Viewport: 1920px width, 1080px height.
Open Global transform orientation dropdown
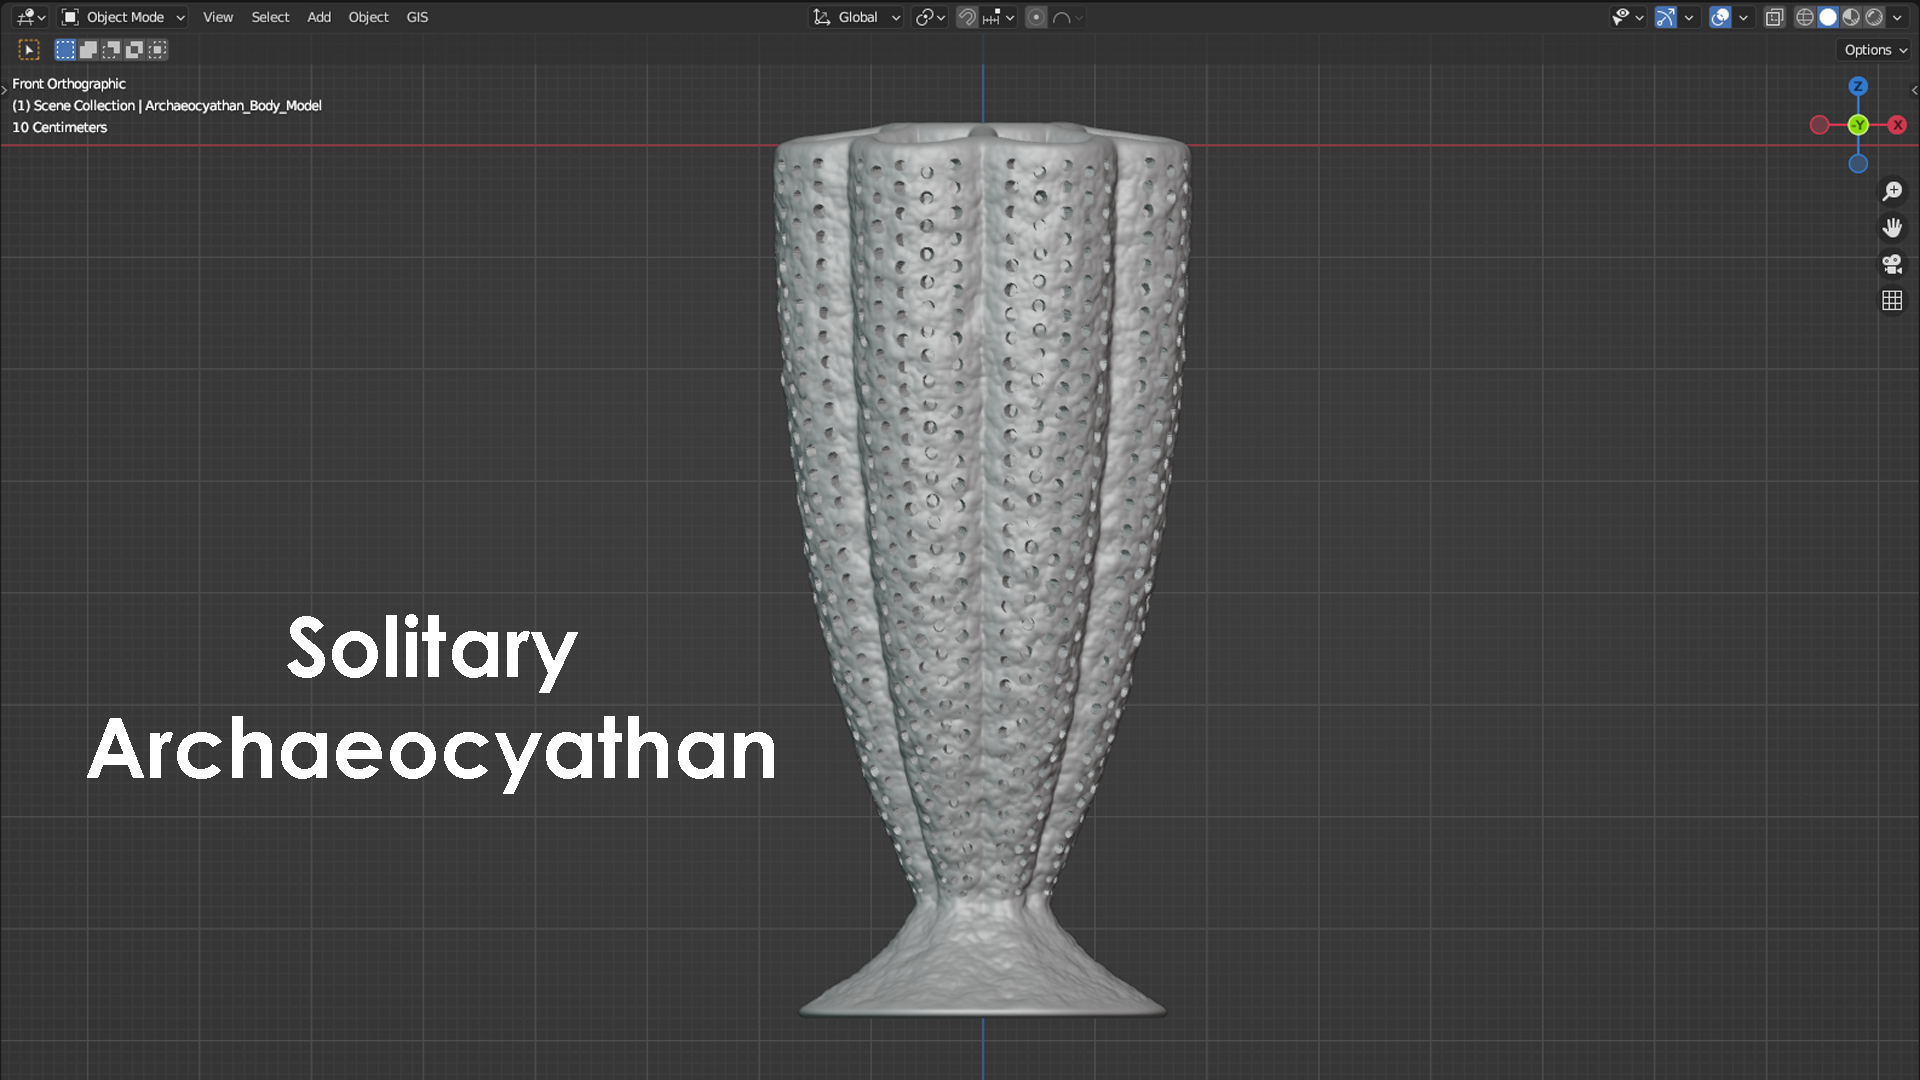click(857, 17)
